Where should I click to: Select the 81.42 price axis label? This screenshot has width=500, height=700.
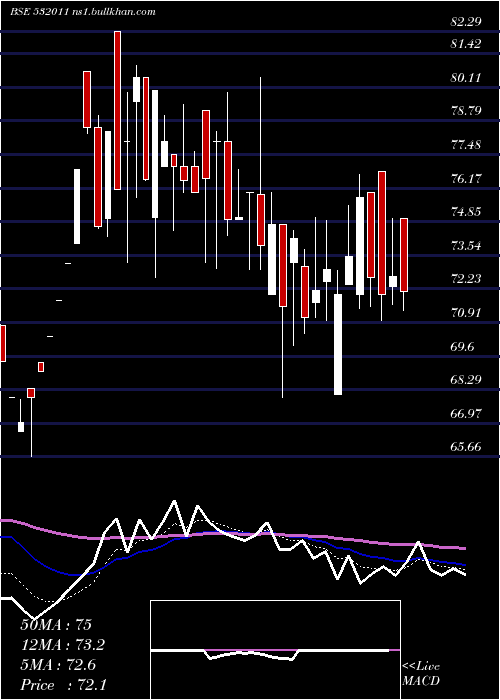466,44
